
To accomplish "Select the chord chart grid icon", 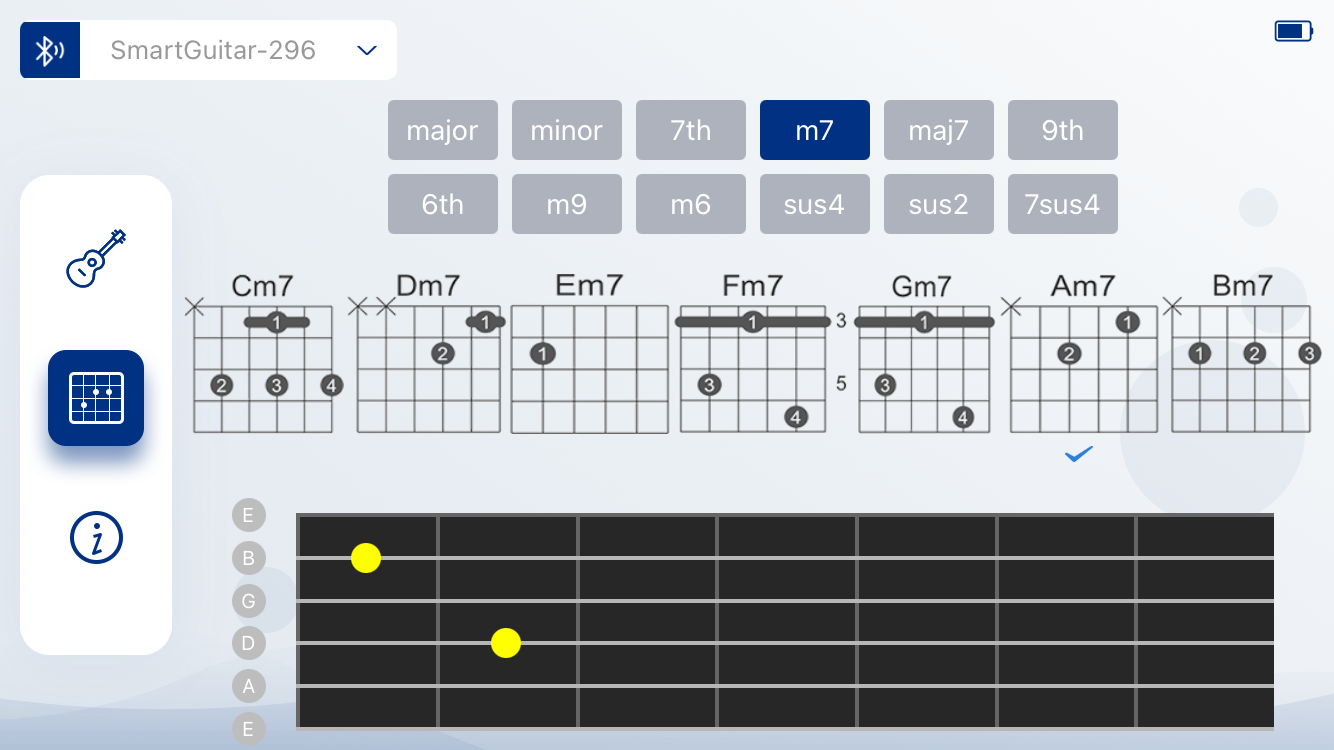I will pos(96,398).
